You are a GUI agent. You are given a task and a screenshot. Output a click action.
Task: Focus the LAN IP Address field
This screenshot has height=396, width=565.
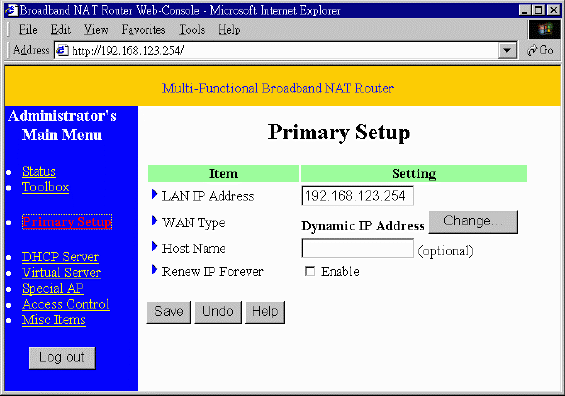coord(357,196)
